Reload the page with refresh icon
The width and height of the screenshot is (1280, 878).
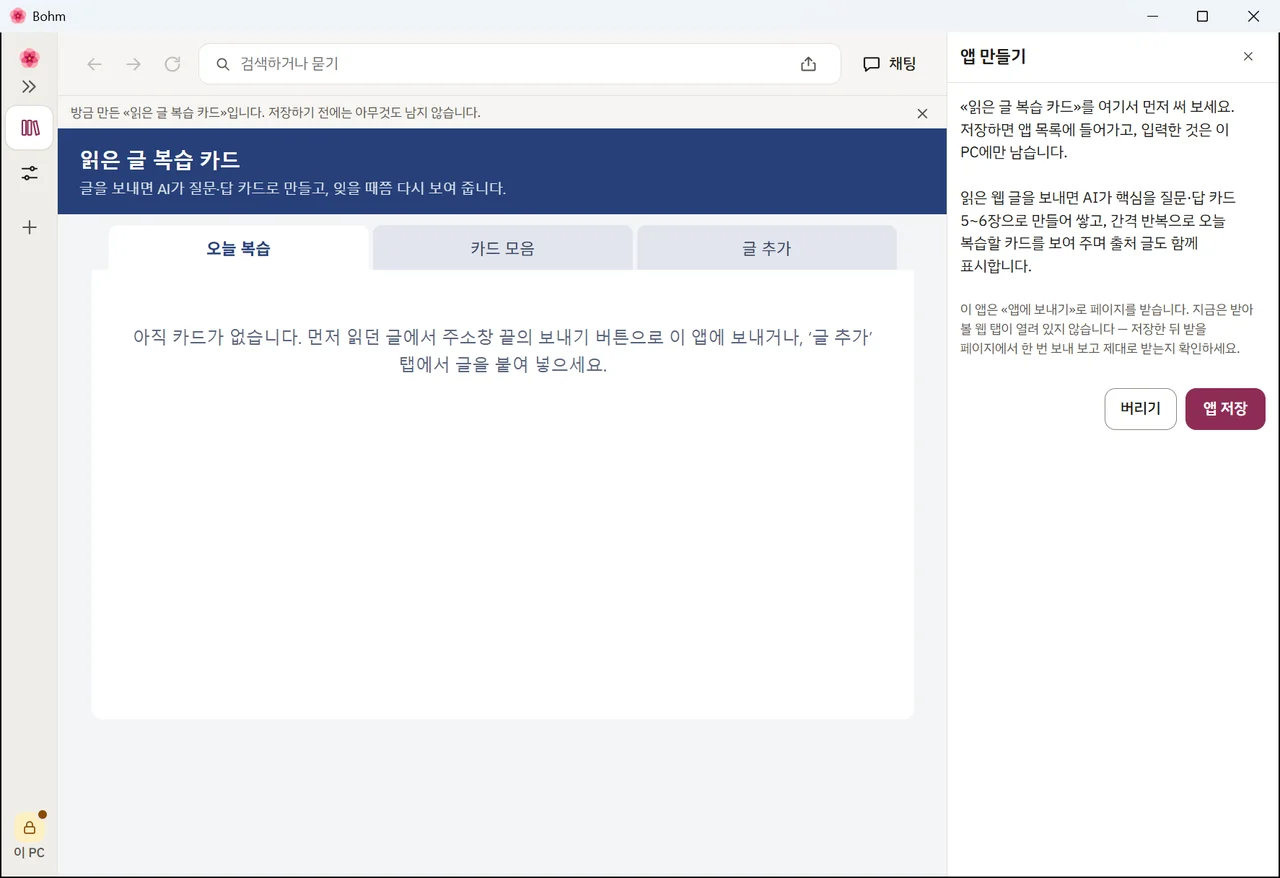pos(172,64)
